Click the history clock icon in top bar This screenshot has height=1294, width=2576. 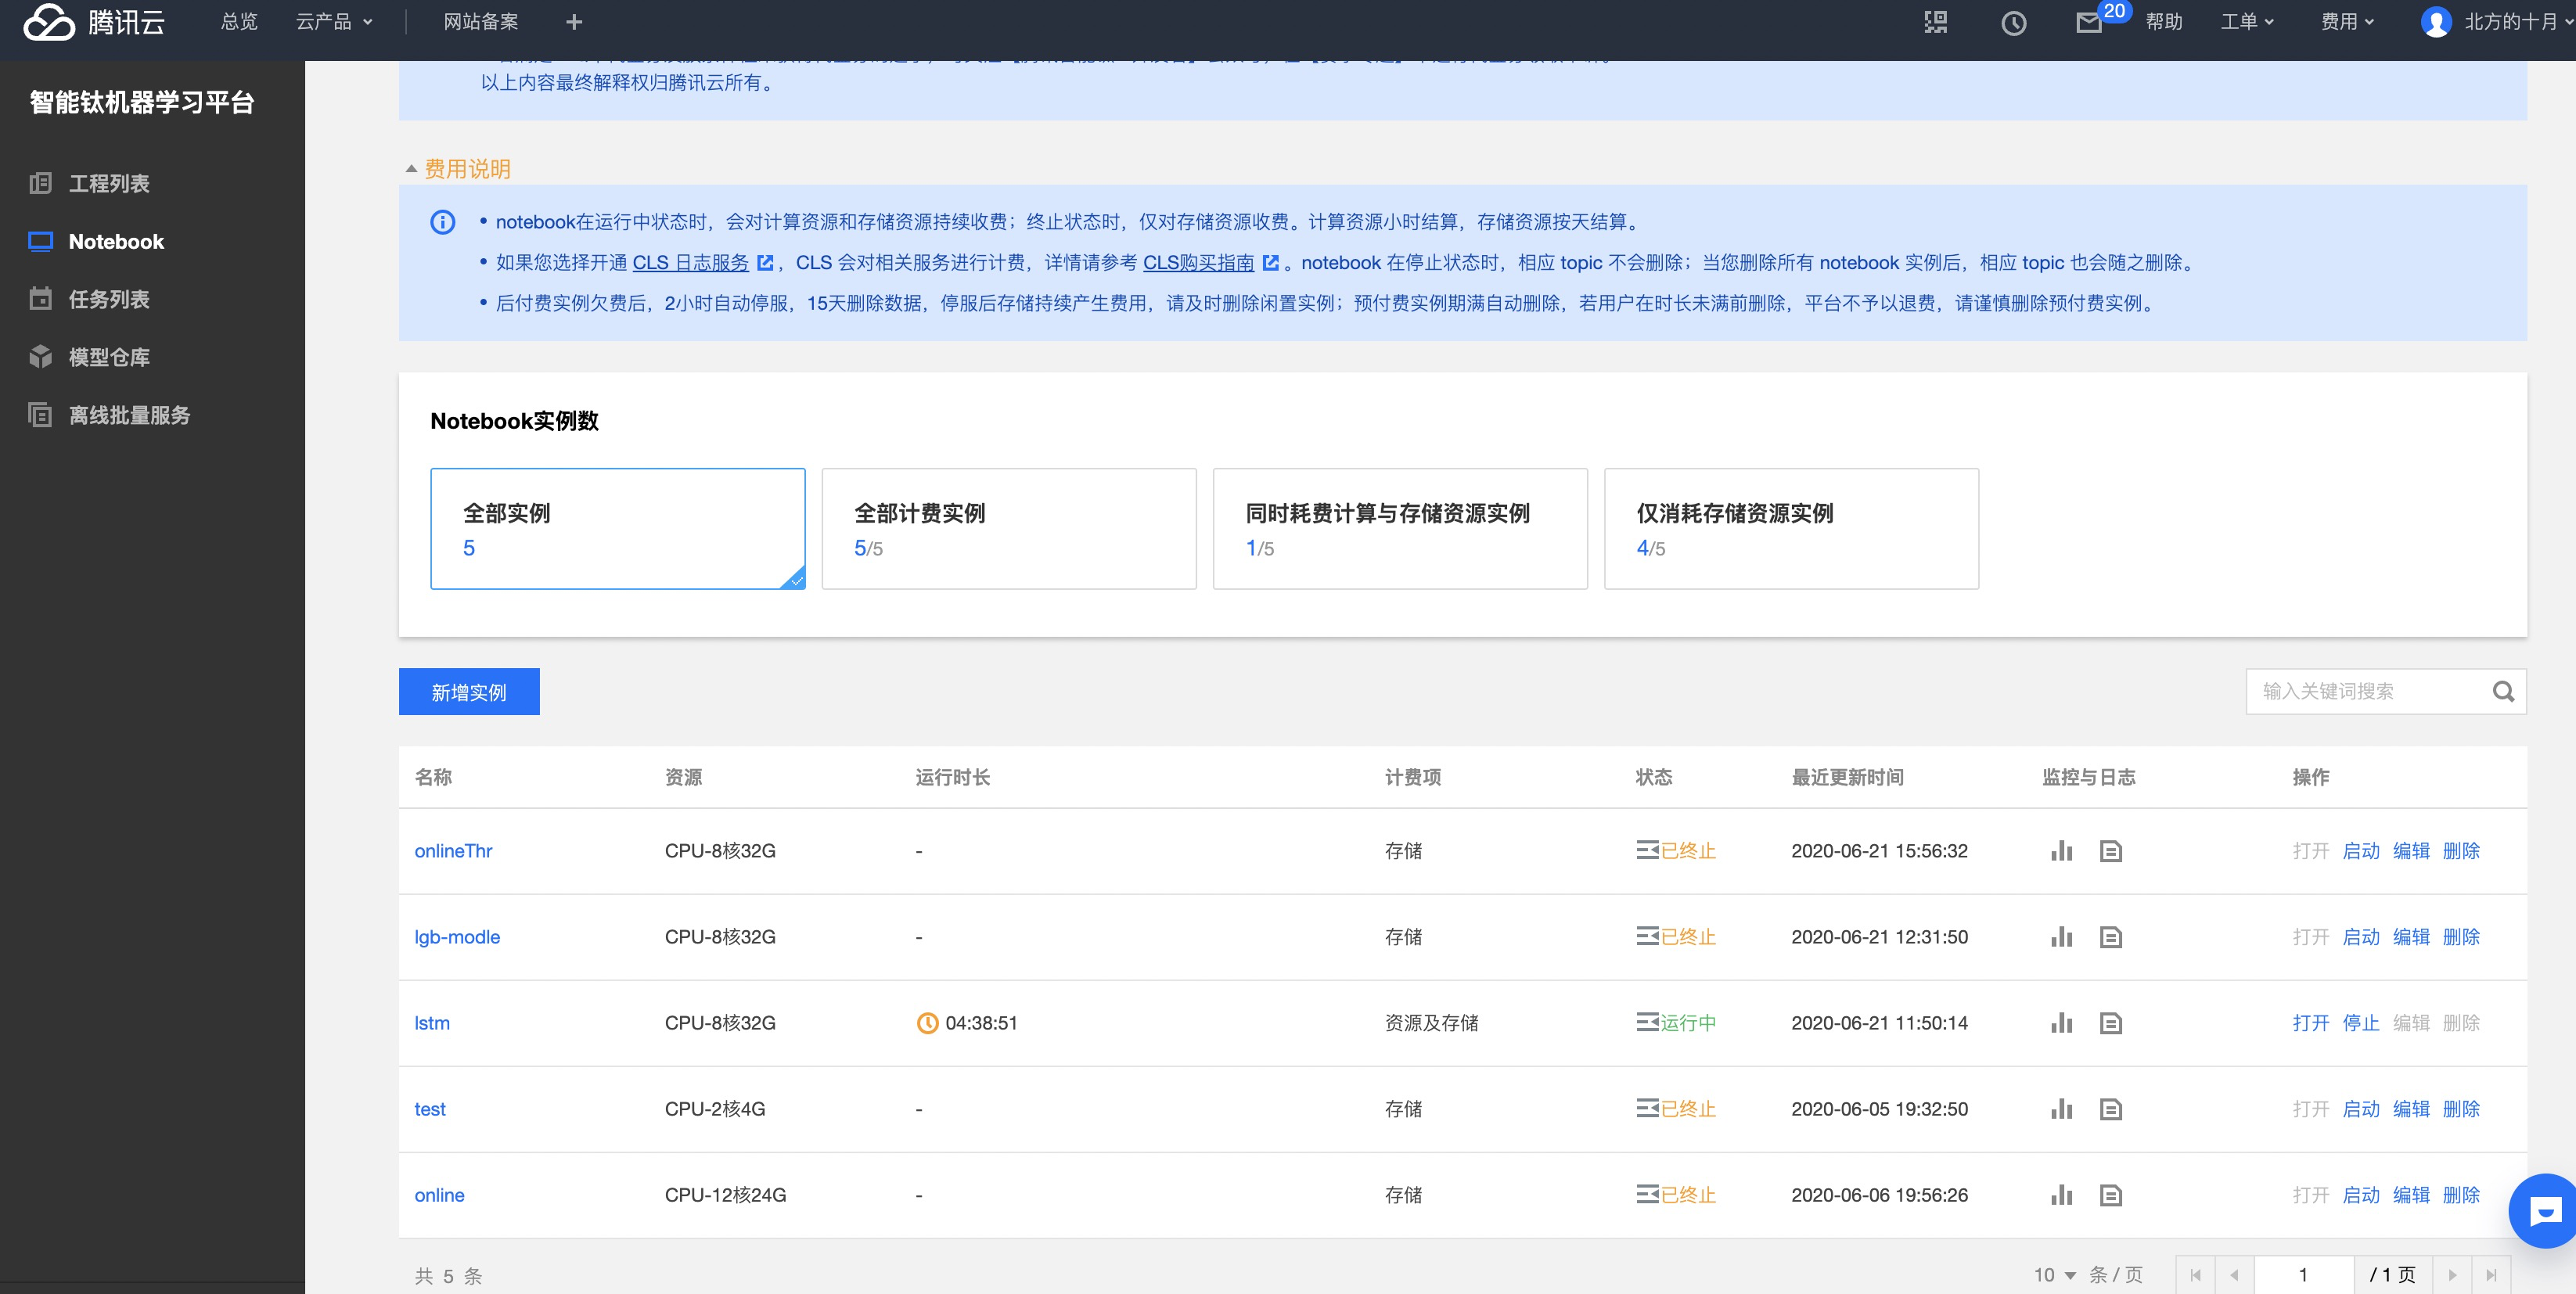coord(2014,22)
